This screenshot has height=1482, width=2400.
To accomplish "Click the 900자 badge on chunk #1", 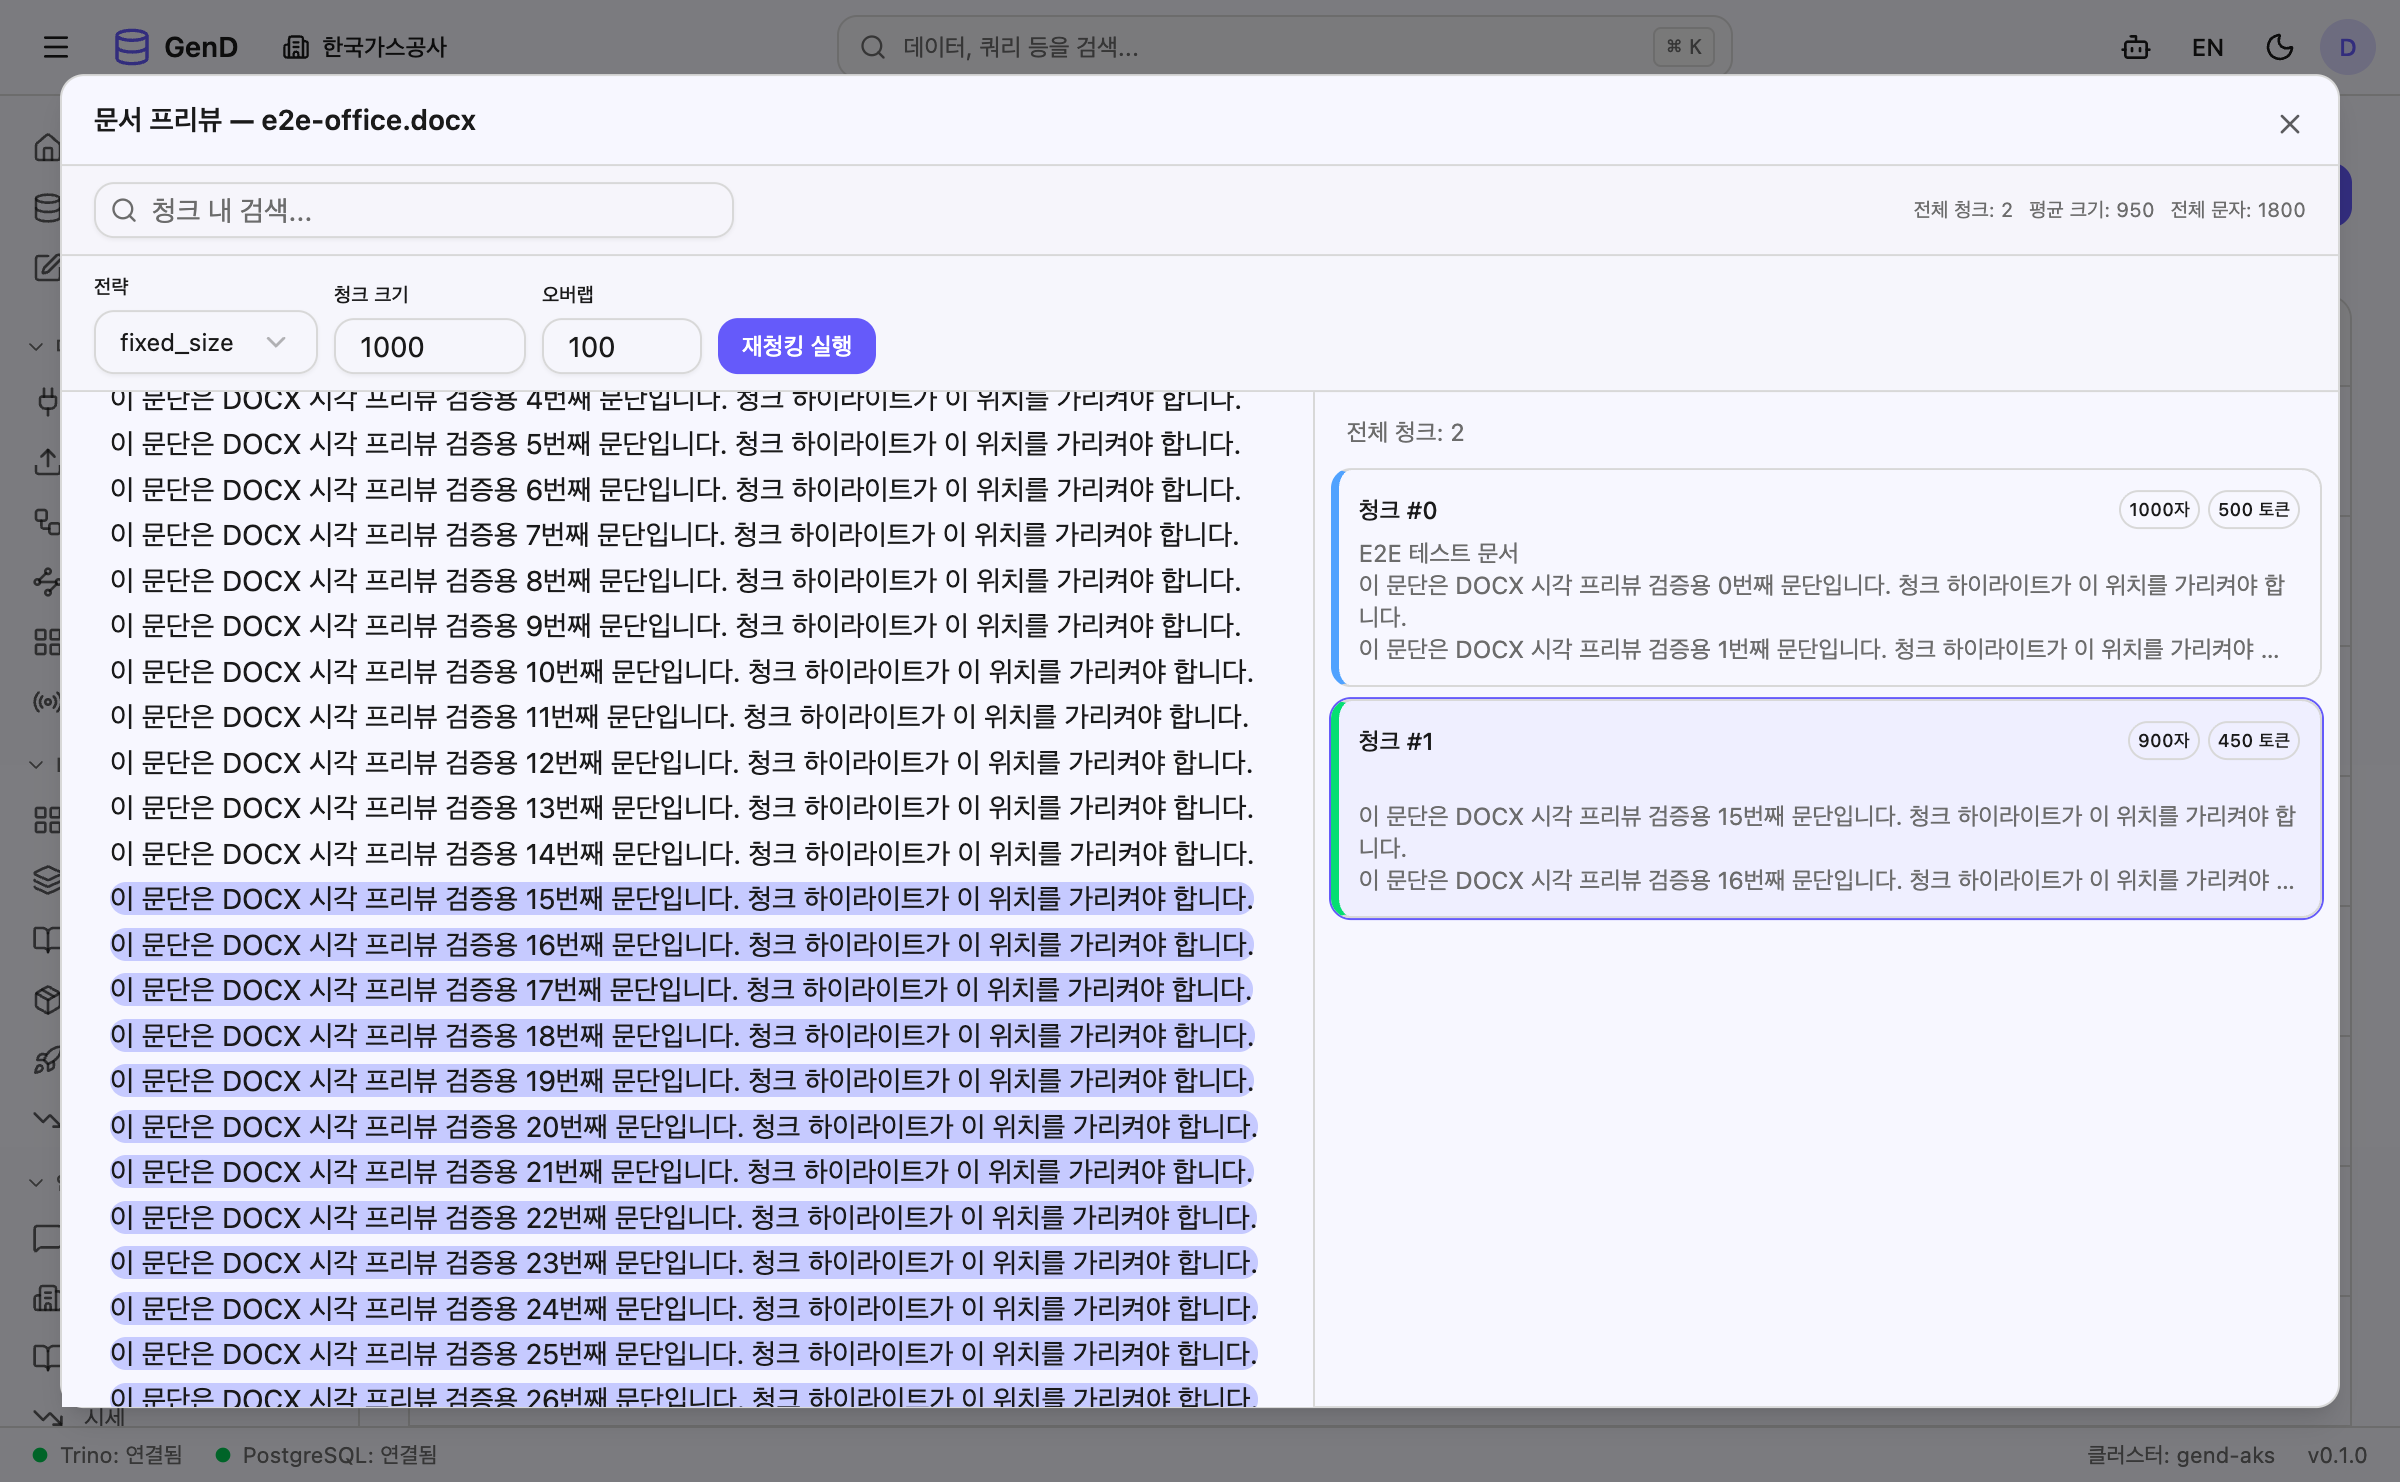I will coord(2163,741).
